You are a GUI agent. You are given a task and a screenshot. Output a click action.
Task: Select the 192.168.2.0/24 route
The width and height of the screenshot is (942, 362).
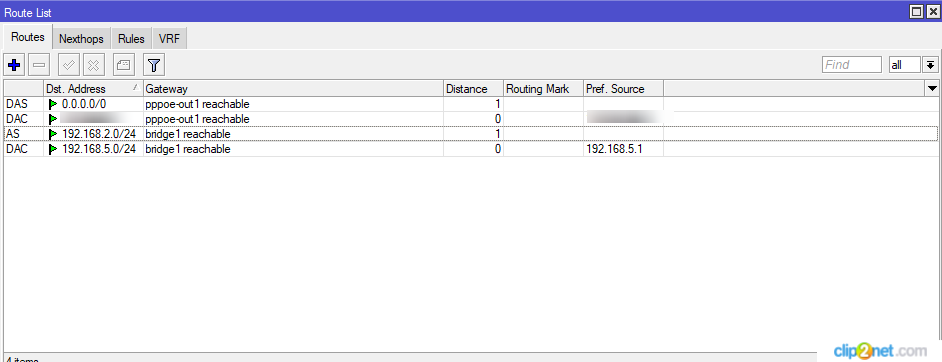(x=470, y=134)
